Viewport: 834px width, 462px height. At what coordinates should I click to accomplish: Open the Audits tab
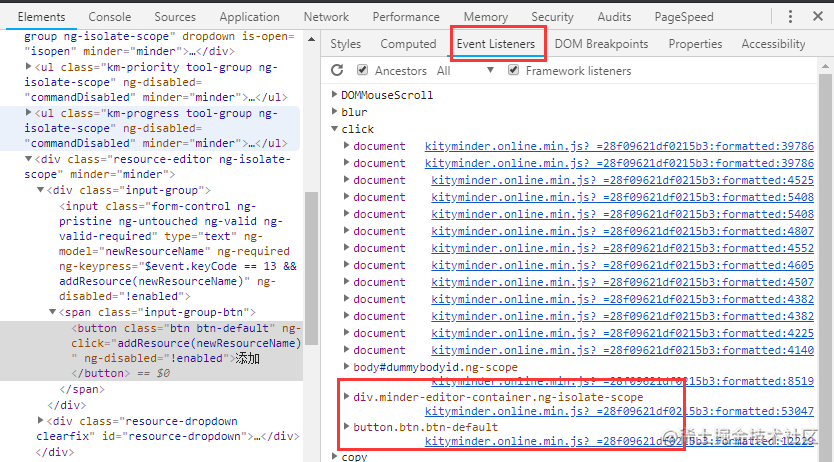pyautogui.click(x=614, y=17)
